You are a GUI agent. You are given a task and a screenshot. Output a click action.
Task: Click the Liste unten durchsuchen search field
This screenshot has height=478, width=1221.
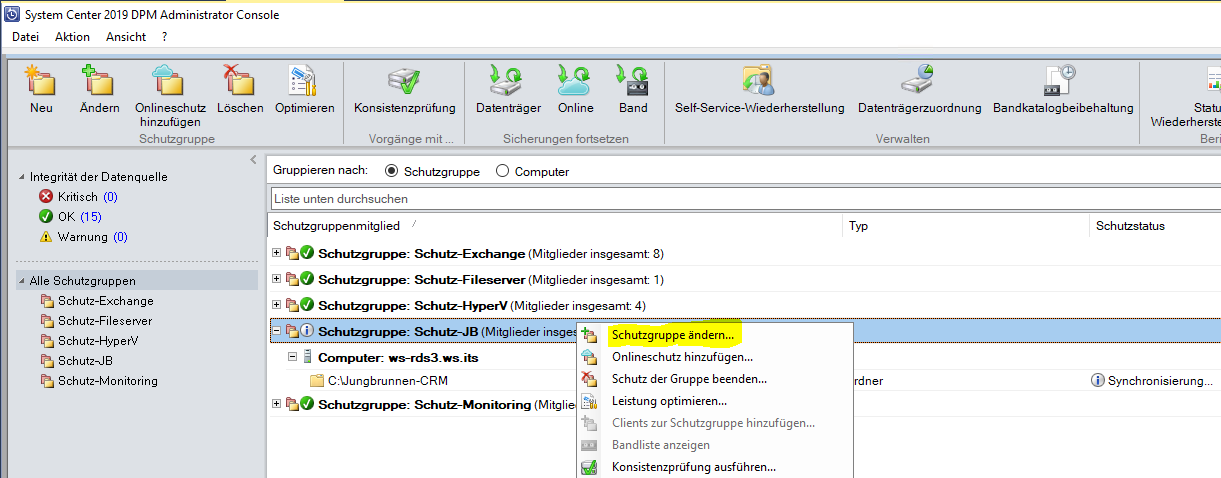click(745, 199)
